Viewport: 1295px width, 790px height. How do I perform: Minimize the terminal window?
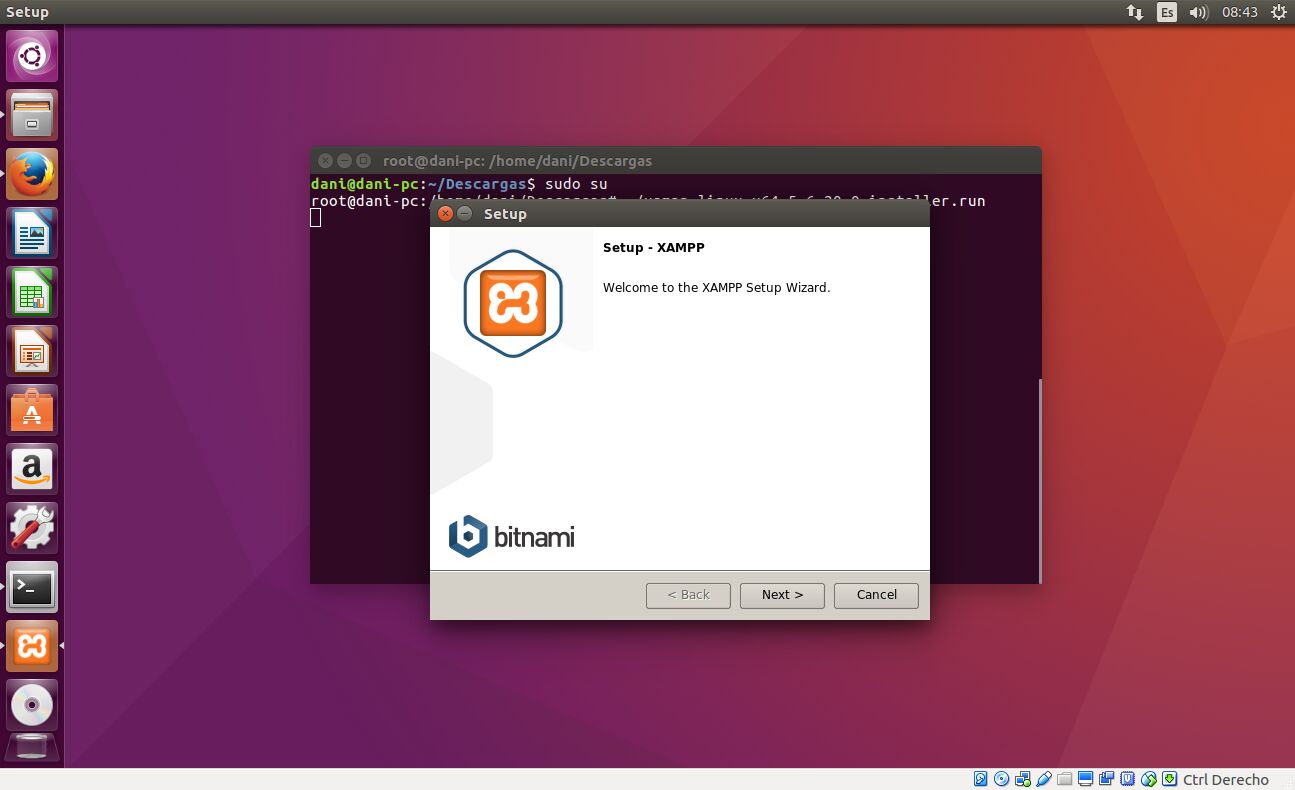point(344,160)
